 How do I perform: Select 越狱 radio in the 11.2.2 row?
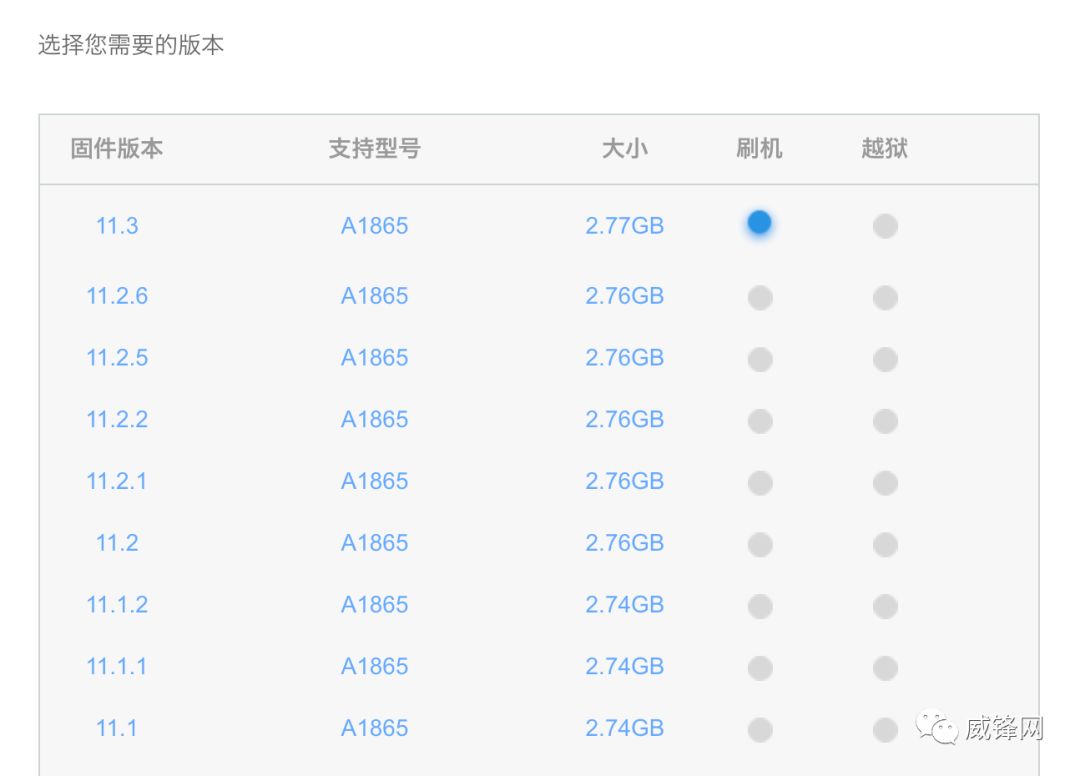coord(885,421)
